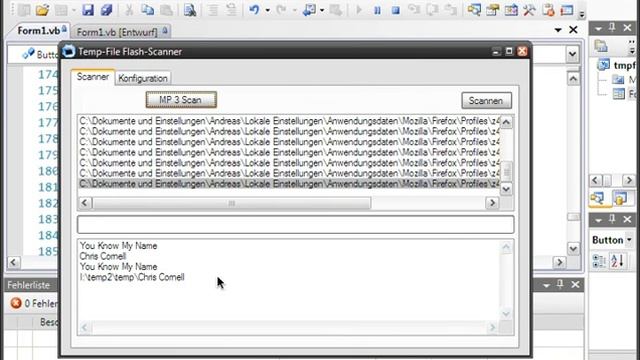This screenshot has height=360, width=640.
Task: Click the Step Out debug icon
Action: pyautogui.click(x=451, y=9)
